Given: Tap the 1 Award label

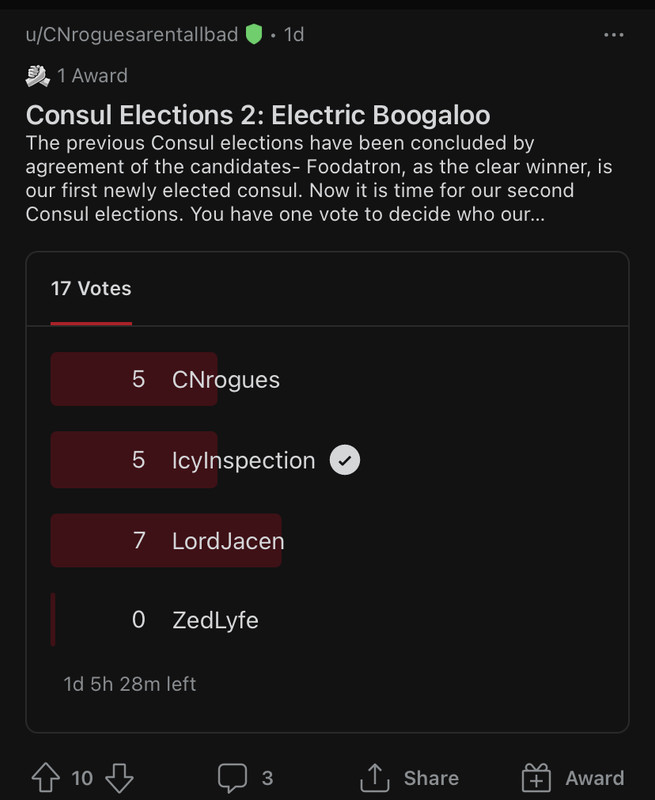Looking at the screenshot, I should click(92, 76).
